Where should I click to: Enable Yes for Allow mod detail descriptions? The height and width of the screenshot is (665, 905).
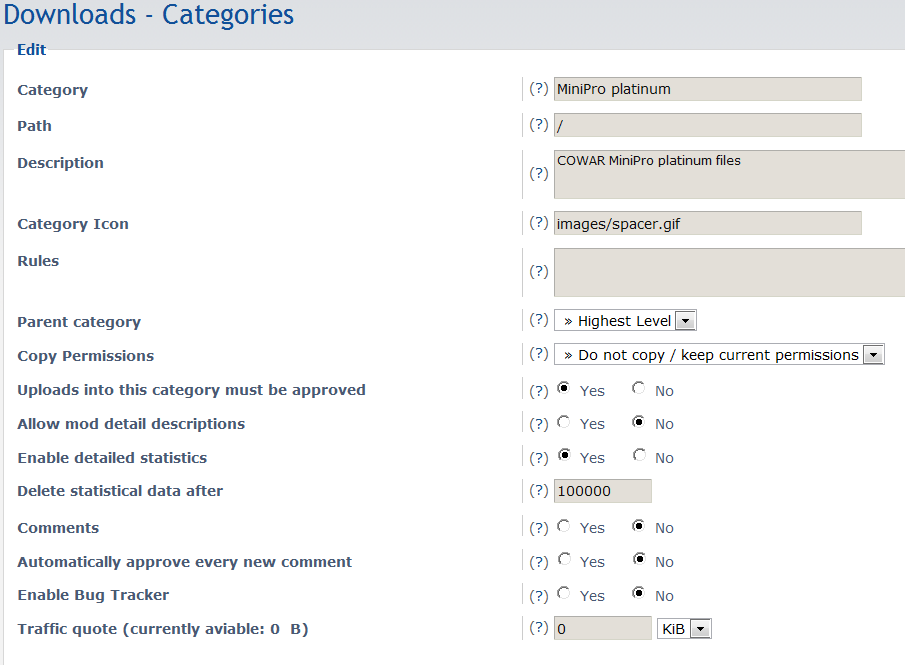click(x=564, y=423)
